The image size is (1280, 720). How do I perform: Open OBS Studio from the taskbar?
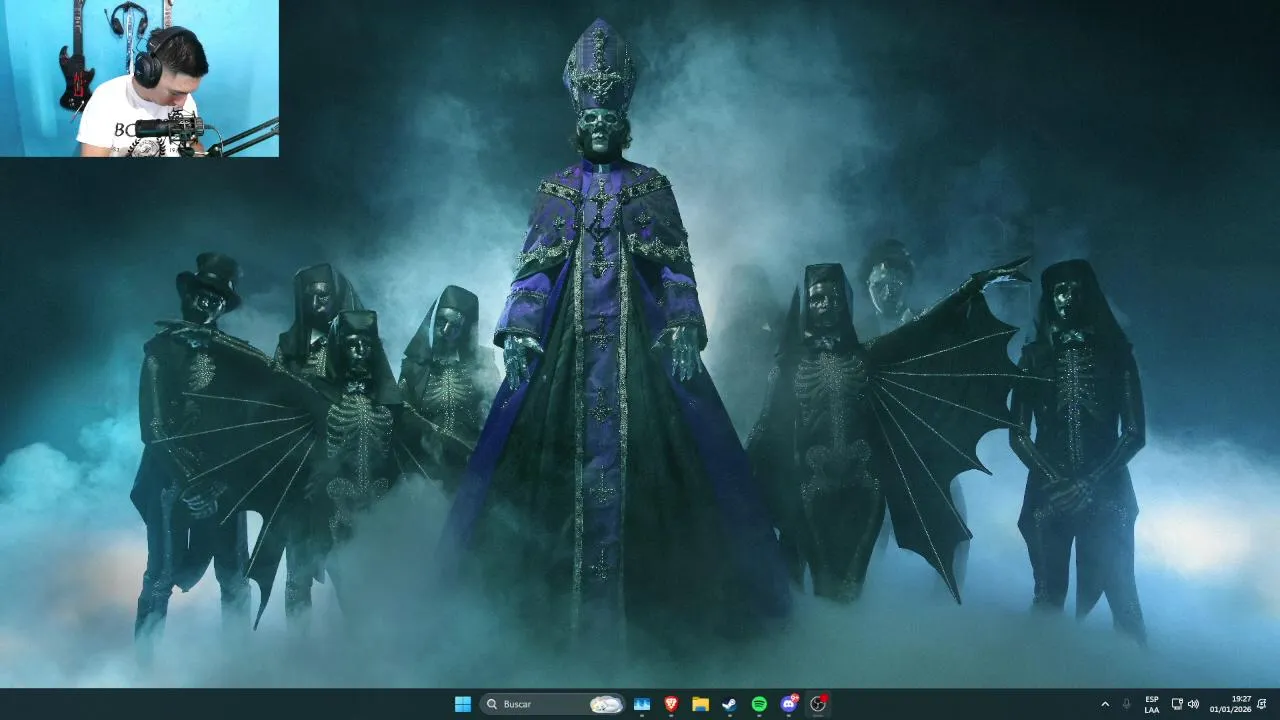(x=818, y=704)
